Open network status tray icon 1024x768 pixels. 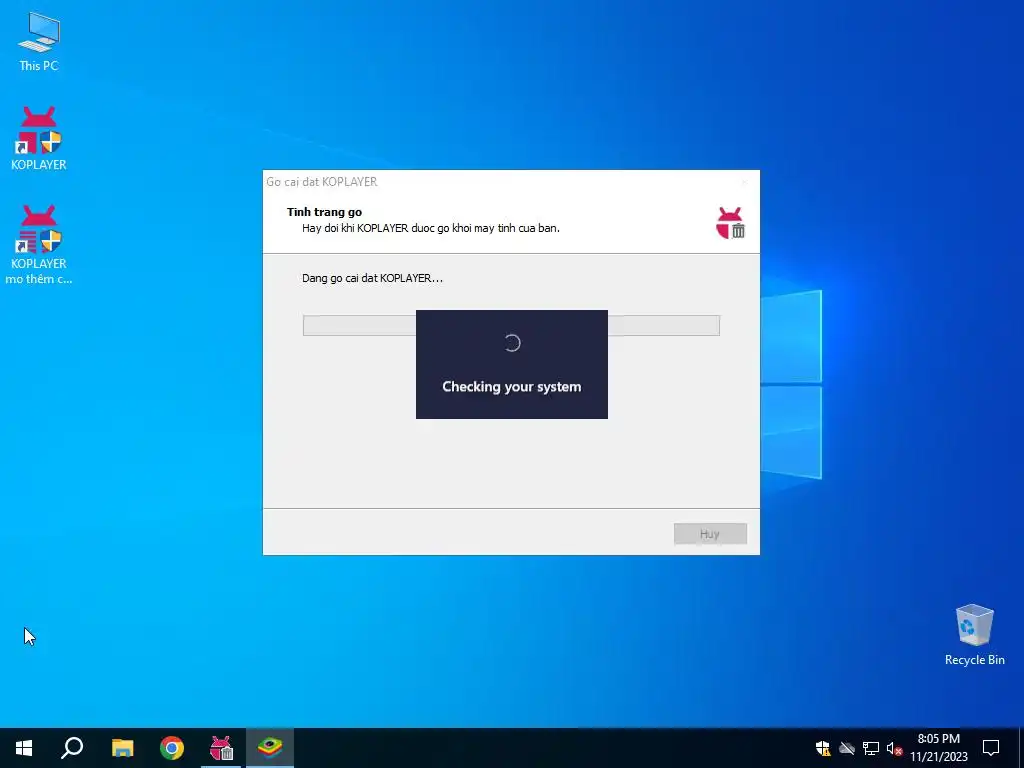pyautogui.click(x=871, y=748)
